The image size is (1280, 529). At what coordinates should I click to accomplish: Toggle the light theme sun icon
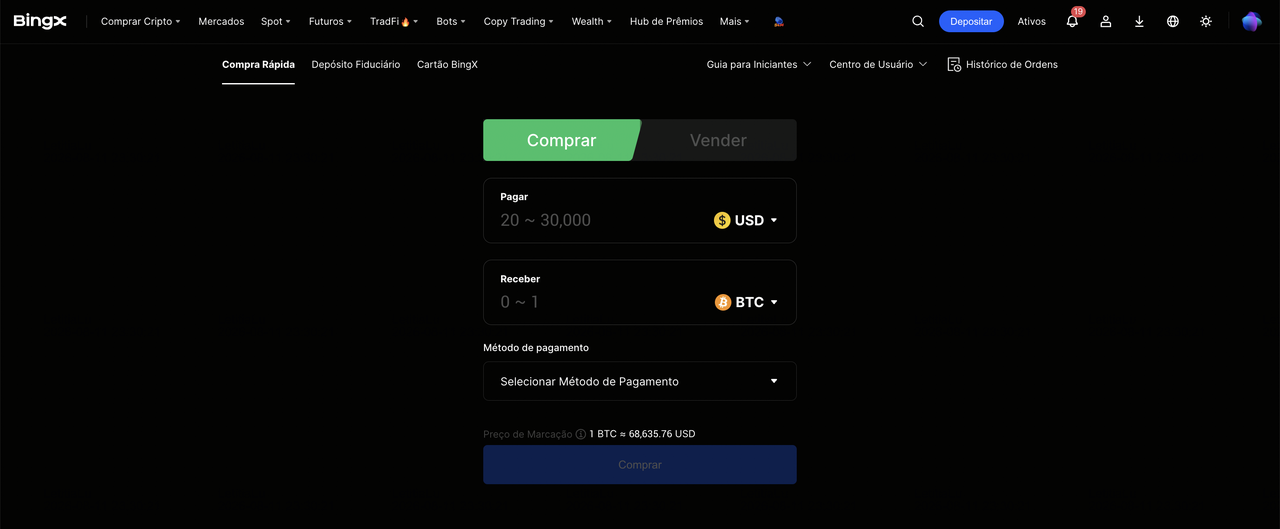pyautogui.click(x=1206, y=21)
